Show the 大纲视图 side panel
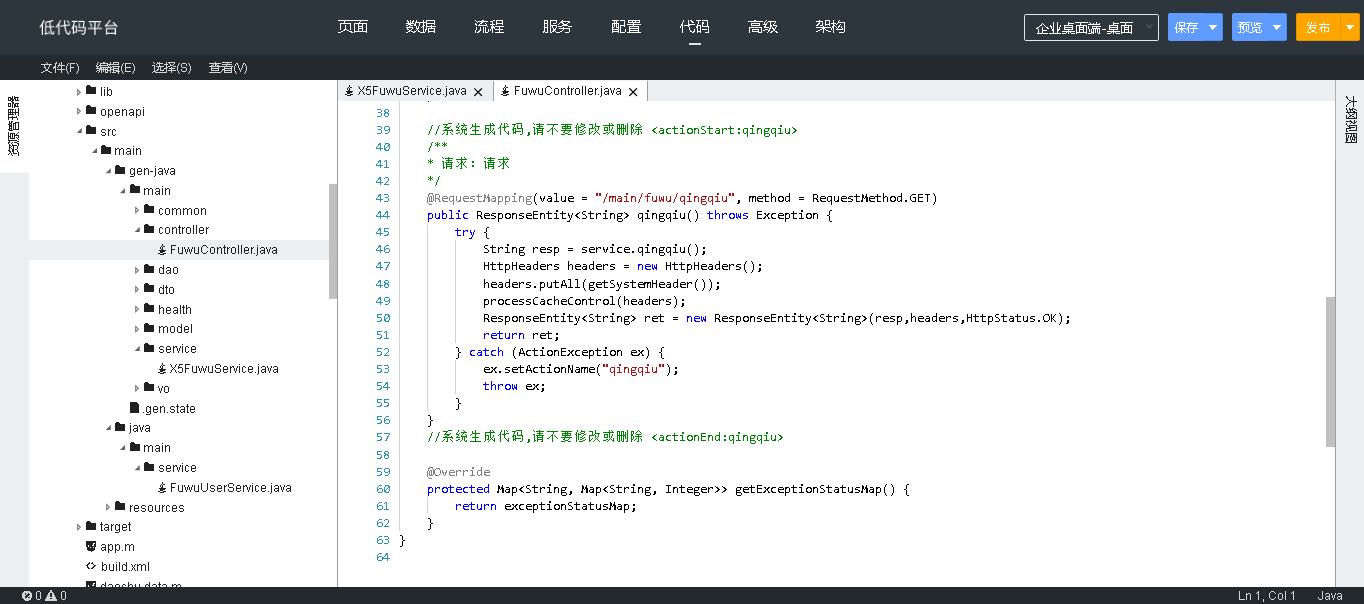 1350,120
